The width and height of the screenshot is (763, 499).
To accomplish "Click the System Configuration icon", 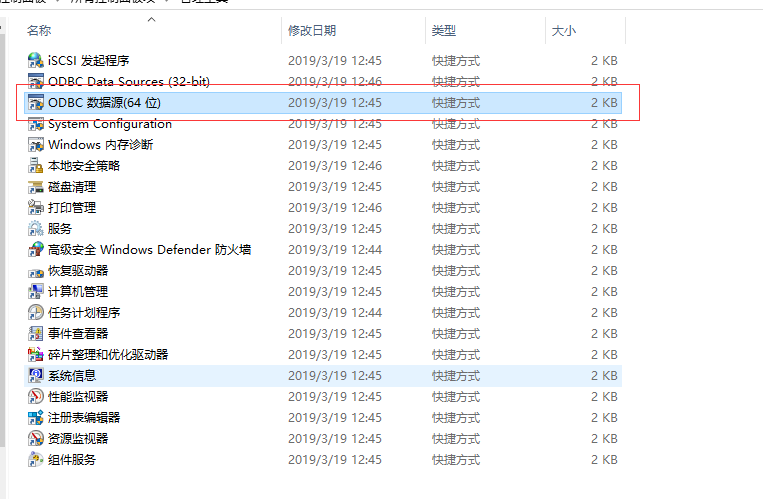I will [x=36, y=124].
